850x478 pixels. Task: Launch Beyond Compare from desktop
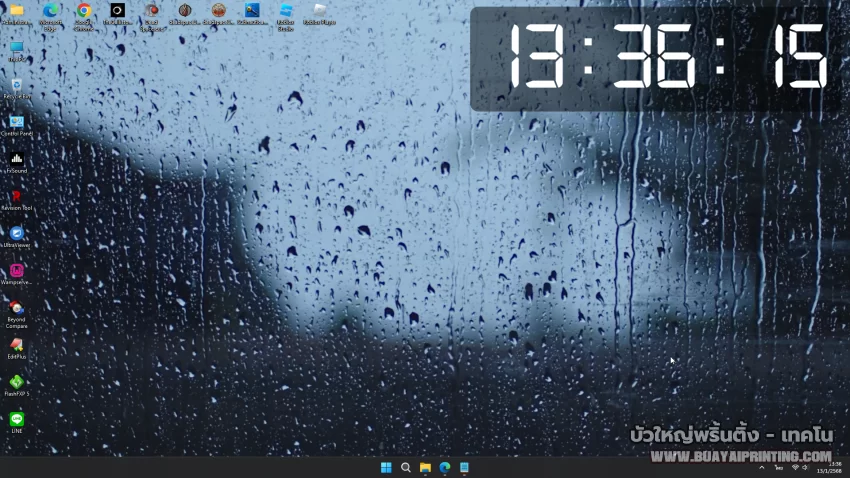17,309
